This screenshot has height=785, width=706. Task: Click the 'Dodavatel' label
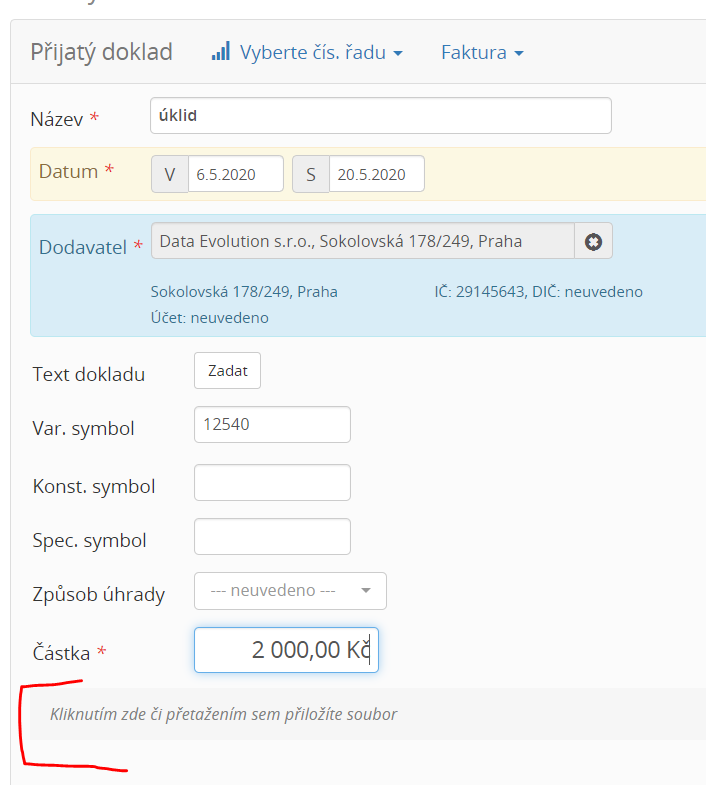[83, 247]
